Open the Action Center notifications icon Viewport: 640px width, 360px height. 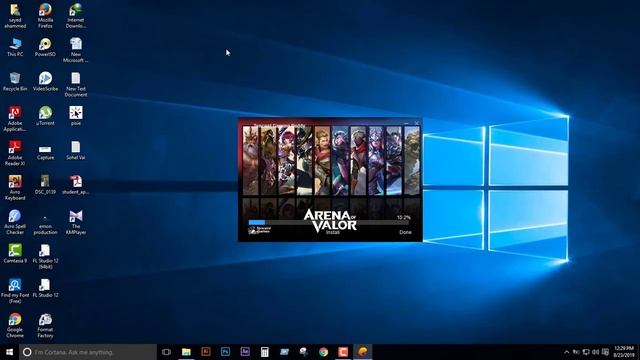(x=605, y=352)
